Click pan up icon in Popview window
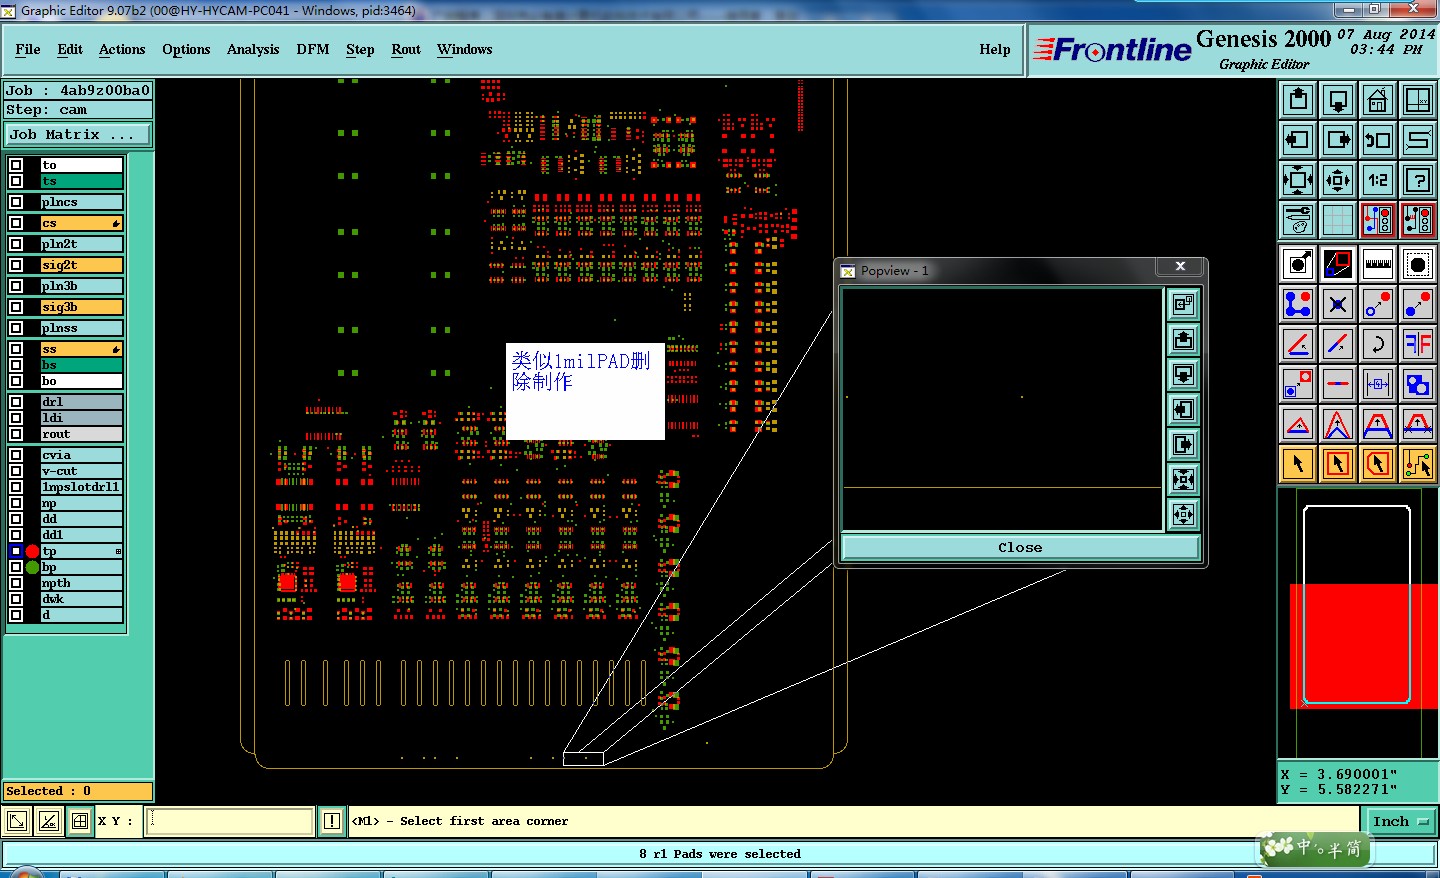 (x=1183, y=340)
